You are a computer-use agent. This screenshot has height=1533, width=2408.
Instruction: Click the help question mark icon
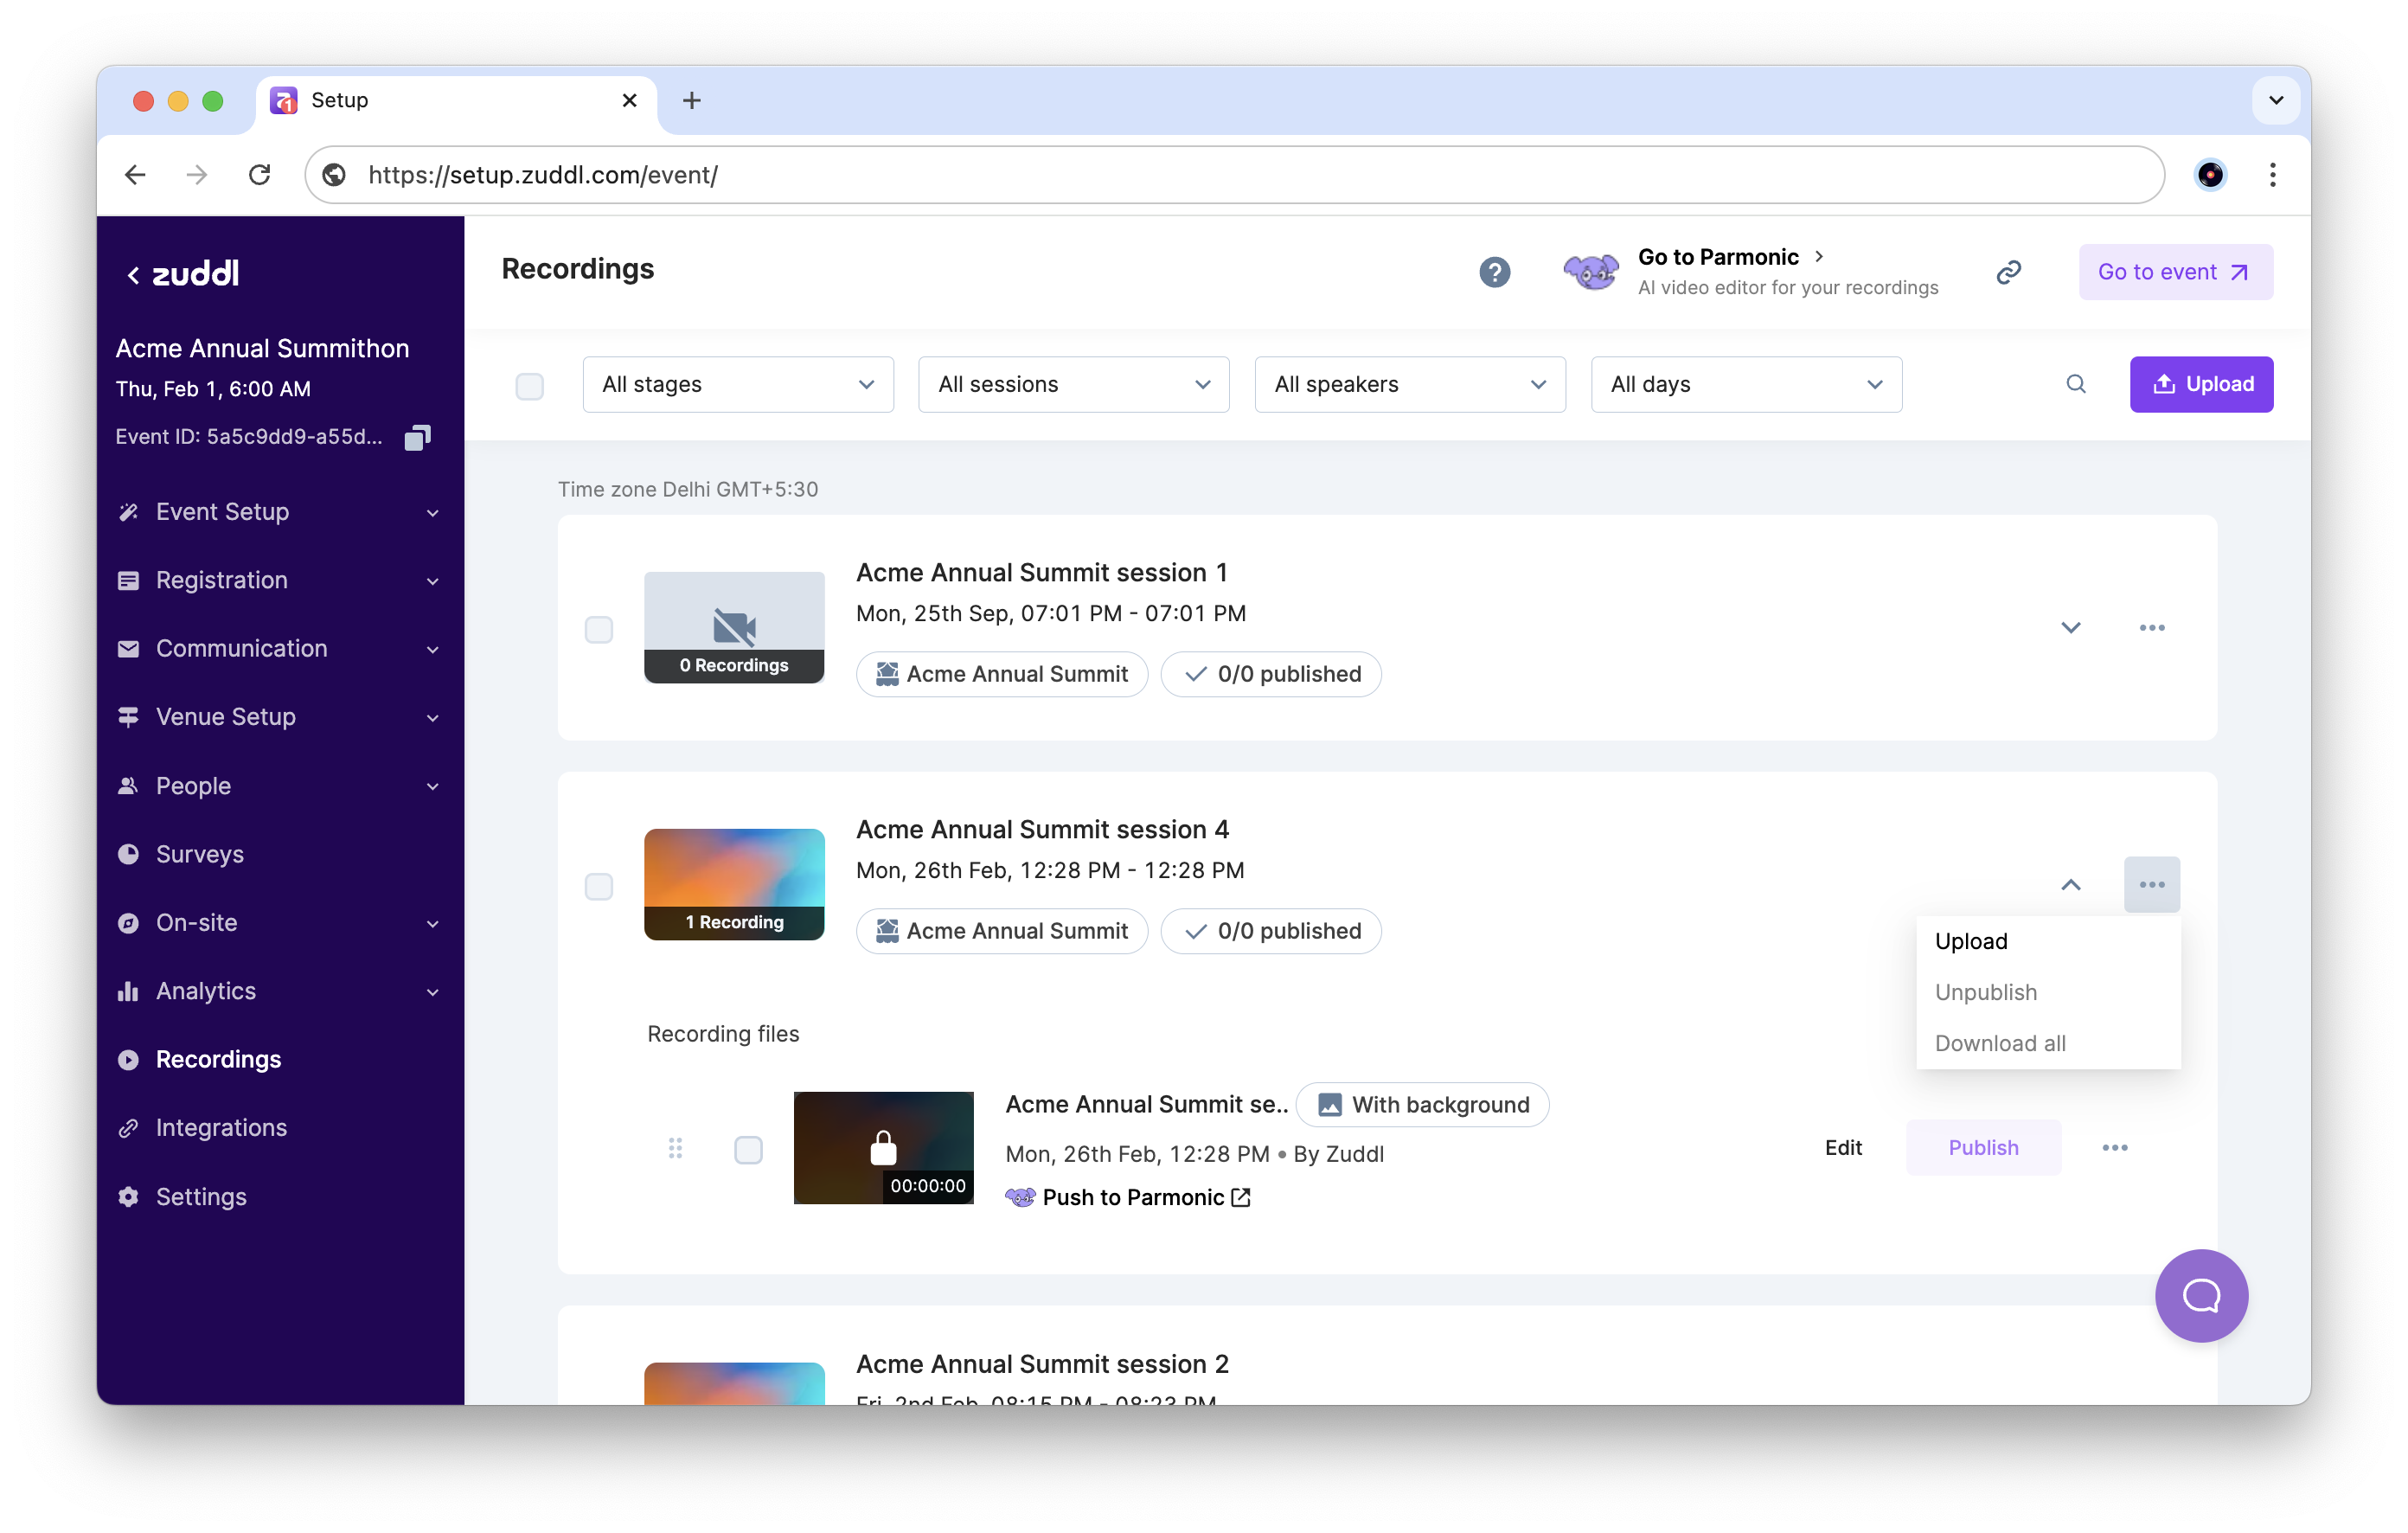pyautogui.click(x=1494, y=272)
